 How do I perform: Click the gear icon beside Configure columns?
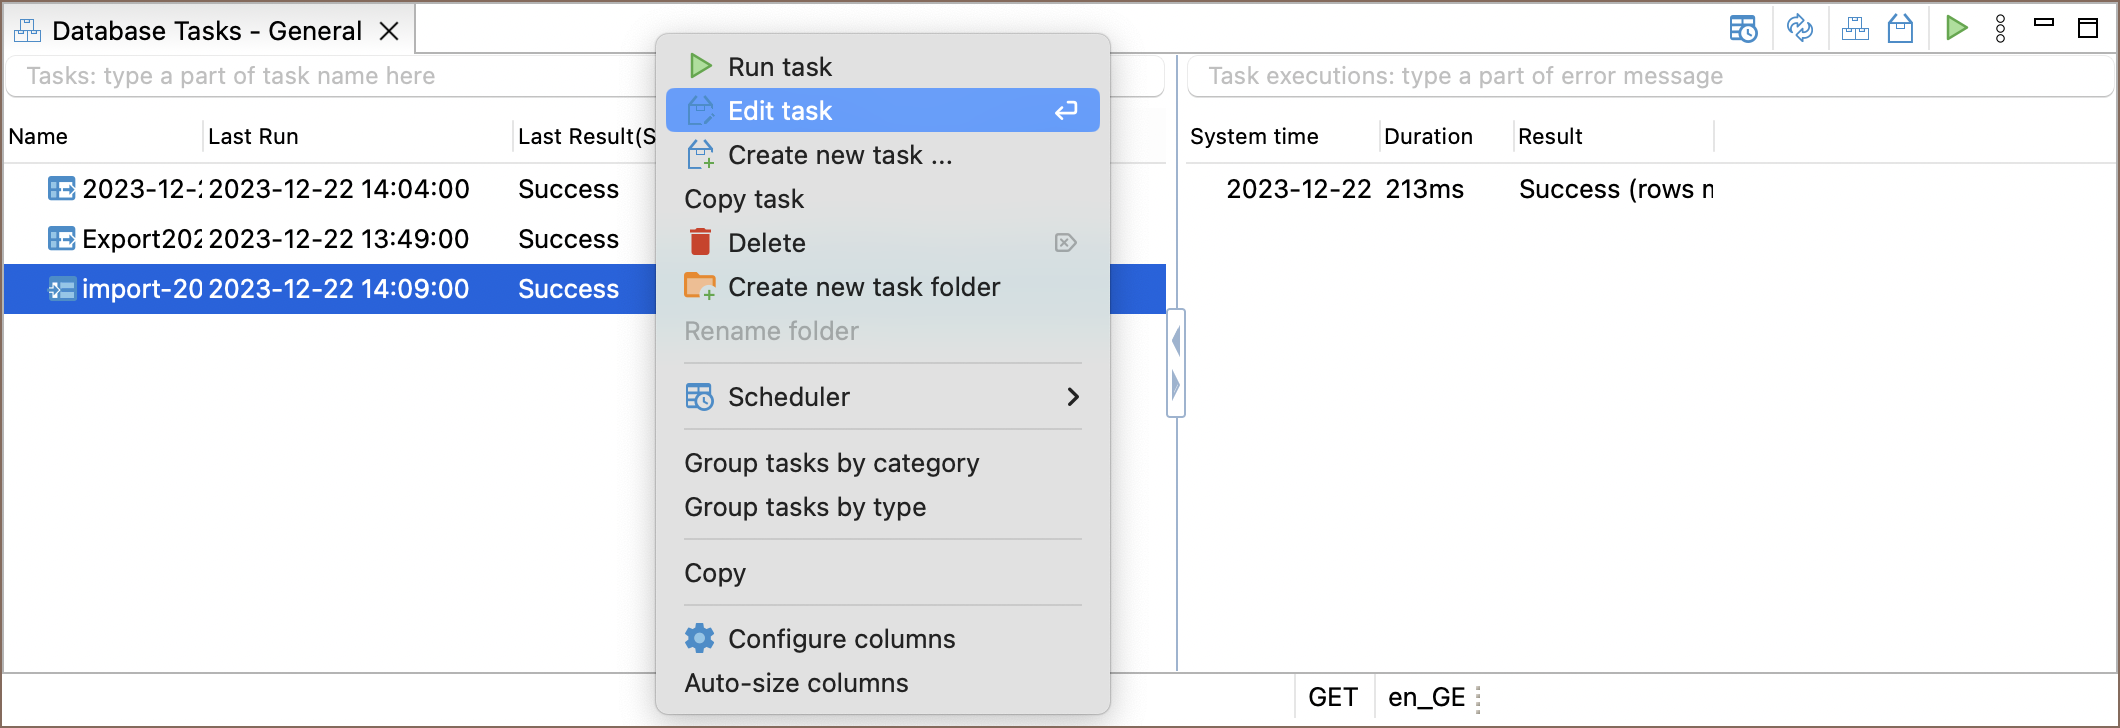pyautogui.click(x=700, y=639)
